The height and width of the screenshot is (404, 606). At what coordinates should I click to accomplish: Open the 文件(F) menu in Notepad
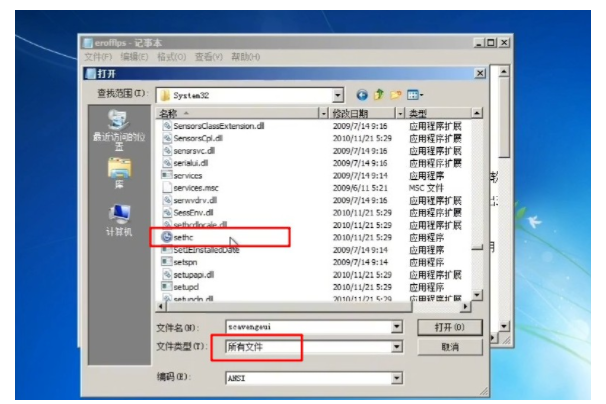pyautogui.click(x=99, y=57)
